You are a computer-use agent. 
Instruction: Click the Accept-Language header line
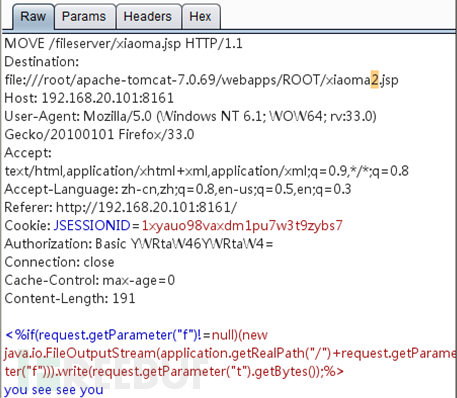point(178,189)
